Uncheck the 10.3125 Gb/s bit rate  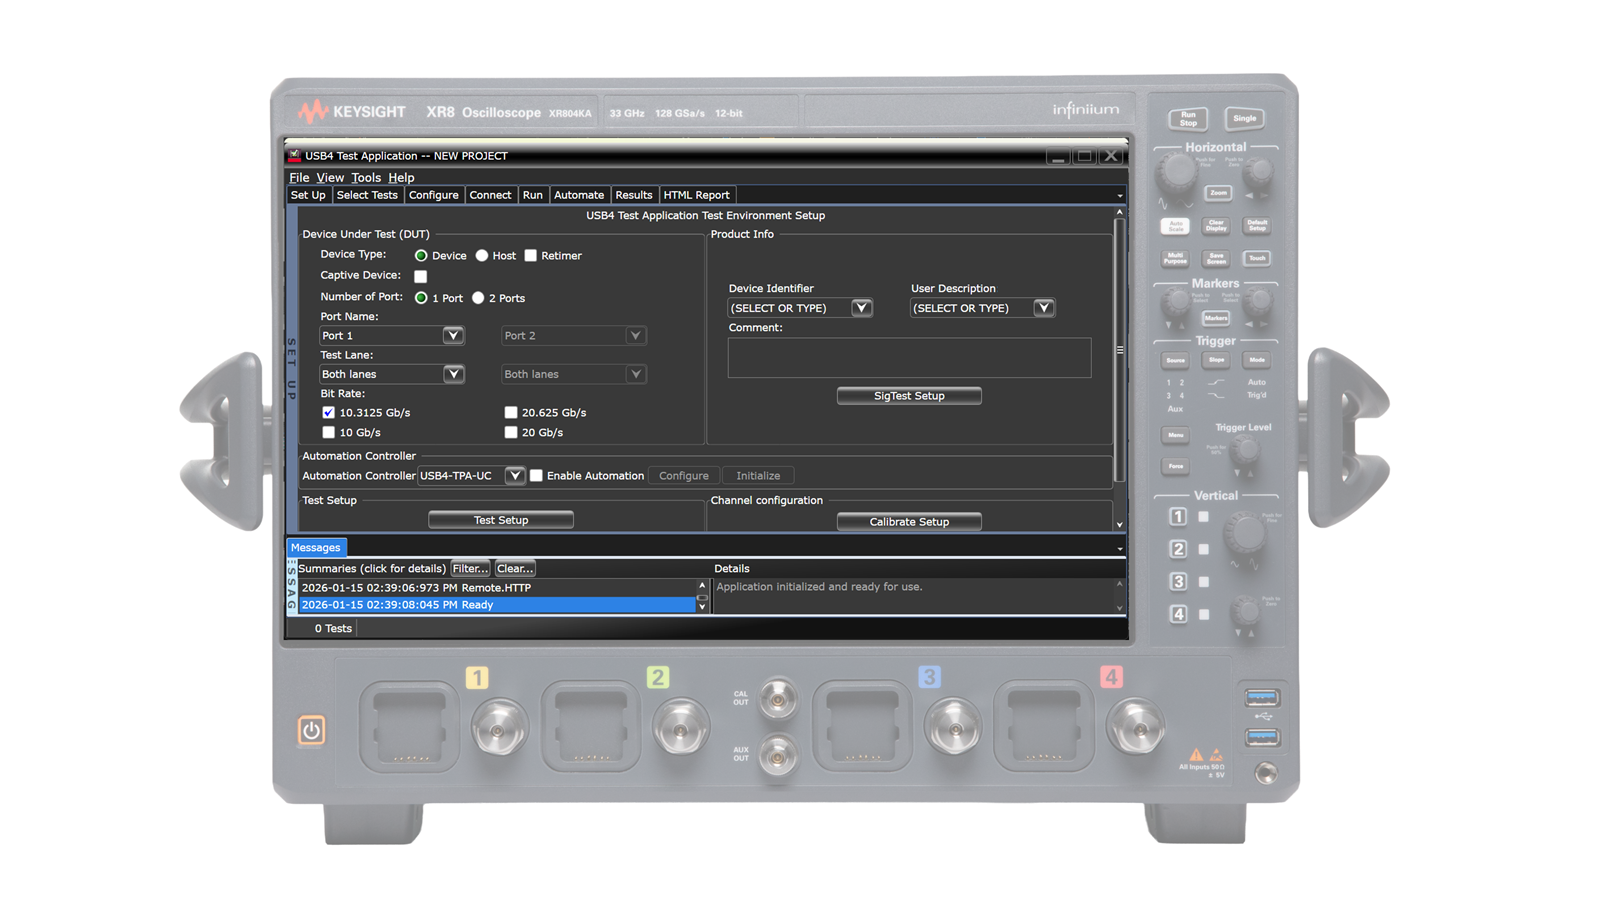328,412
